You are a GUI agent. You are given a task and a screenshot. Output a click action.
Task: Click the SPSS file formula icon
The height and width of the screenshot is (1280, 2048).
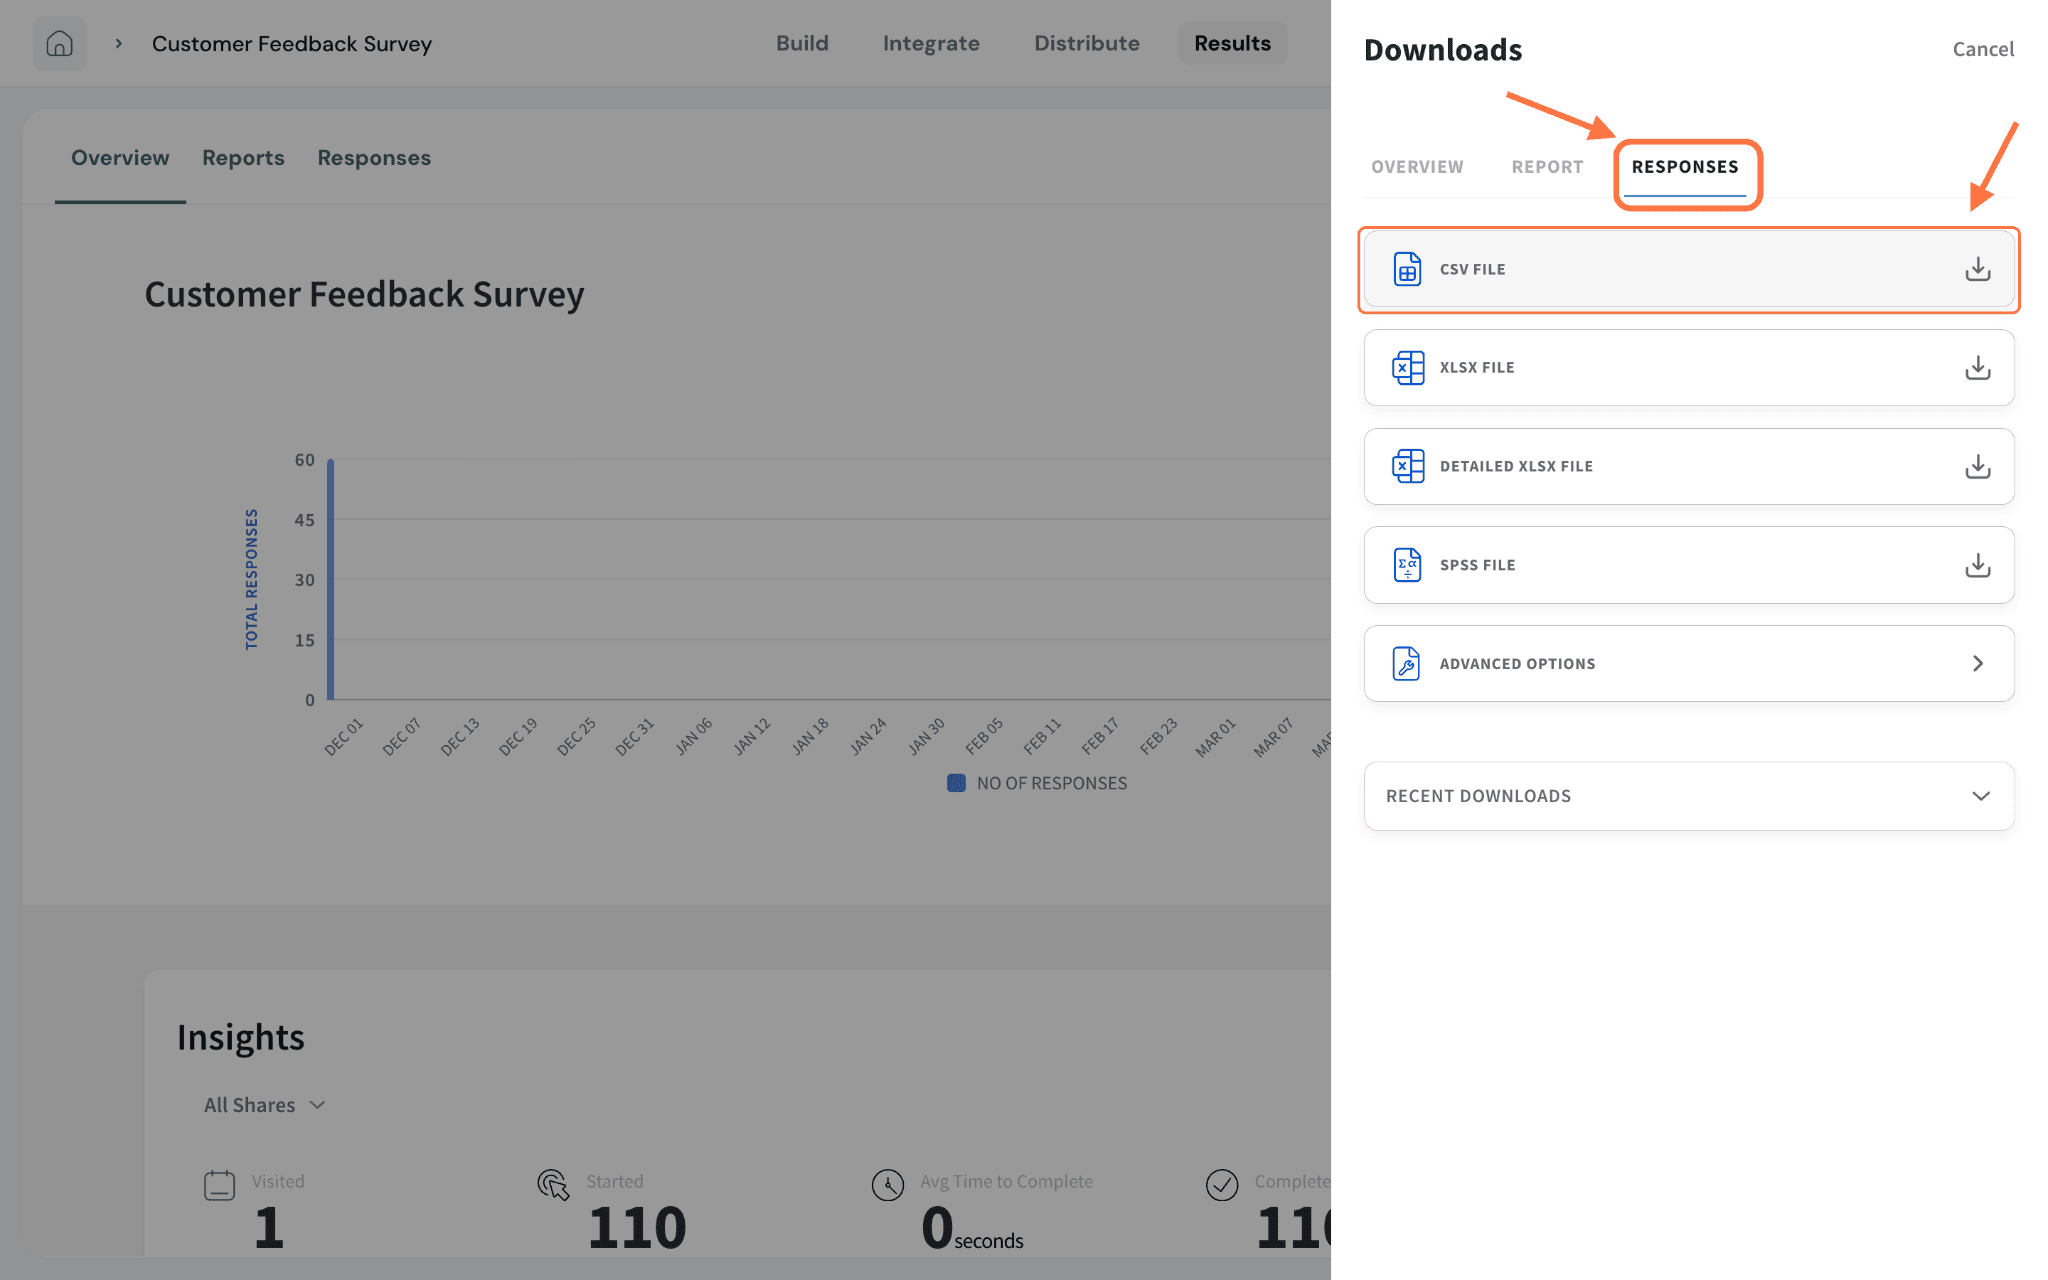[1407, 565]
